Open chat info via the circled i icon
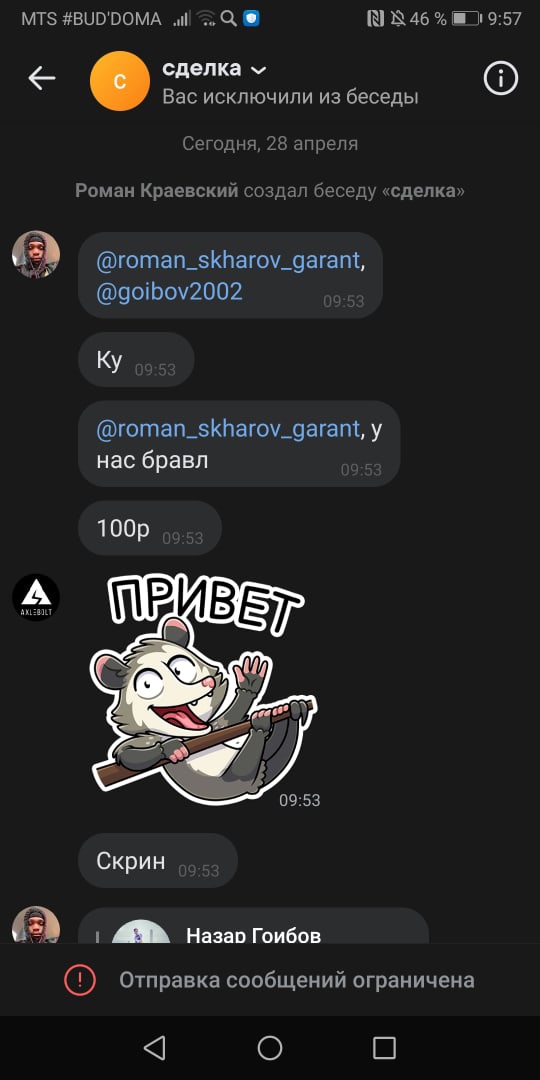Screen dimensions: 540x1080 click(501, 79)
